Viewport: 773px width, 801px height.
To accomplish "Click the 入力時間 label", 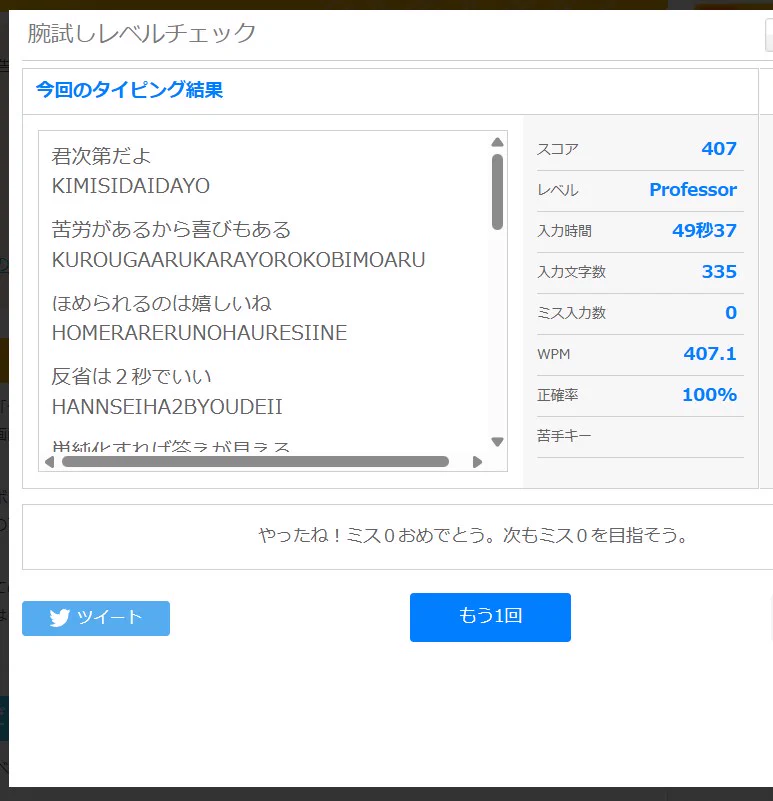I will (565, 231).
